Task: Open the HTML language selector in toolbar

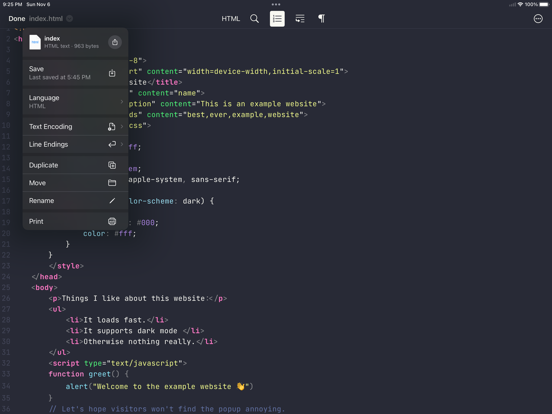Action: pyautogui.click(x=231, y=19)
